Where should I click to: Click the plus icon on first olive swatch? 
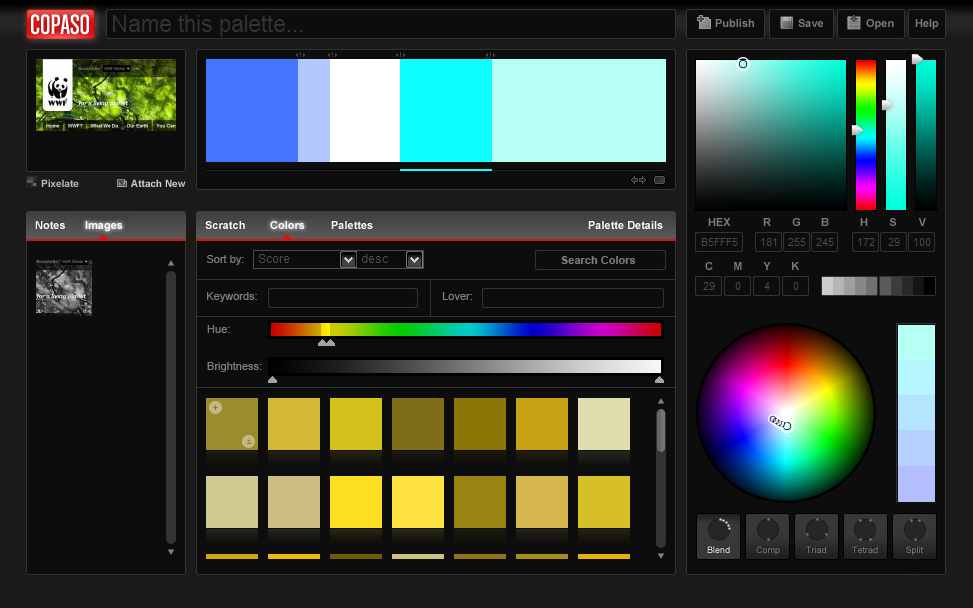[x=216, y=407]
